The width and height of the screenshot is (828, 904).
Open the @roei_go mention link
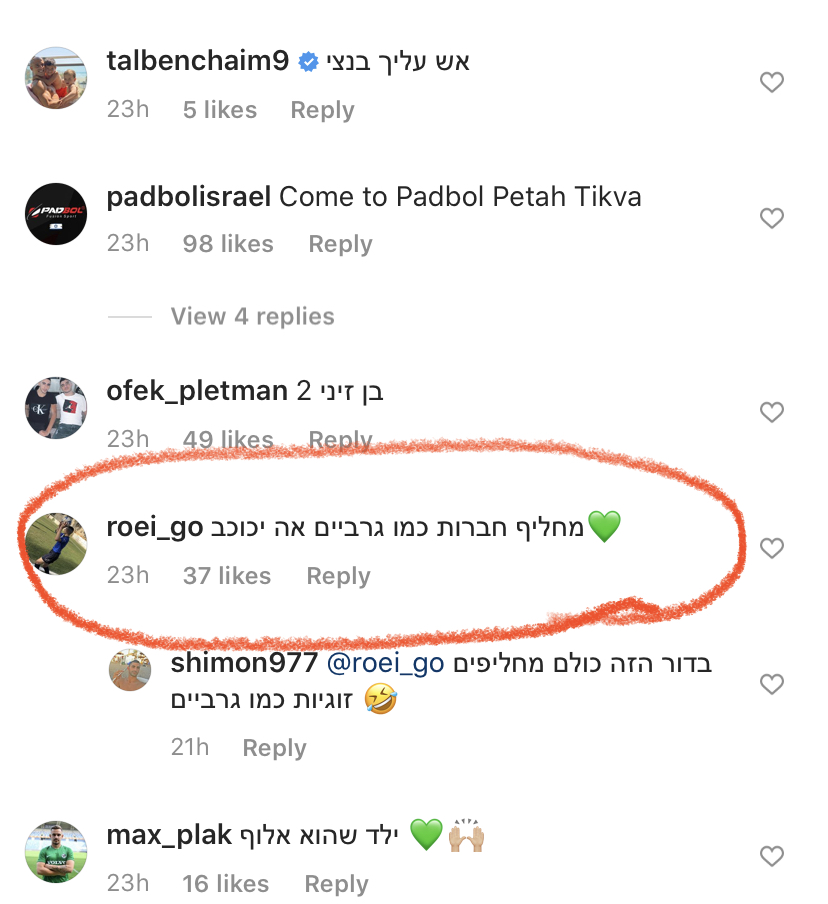pos(387,663)
